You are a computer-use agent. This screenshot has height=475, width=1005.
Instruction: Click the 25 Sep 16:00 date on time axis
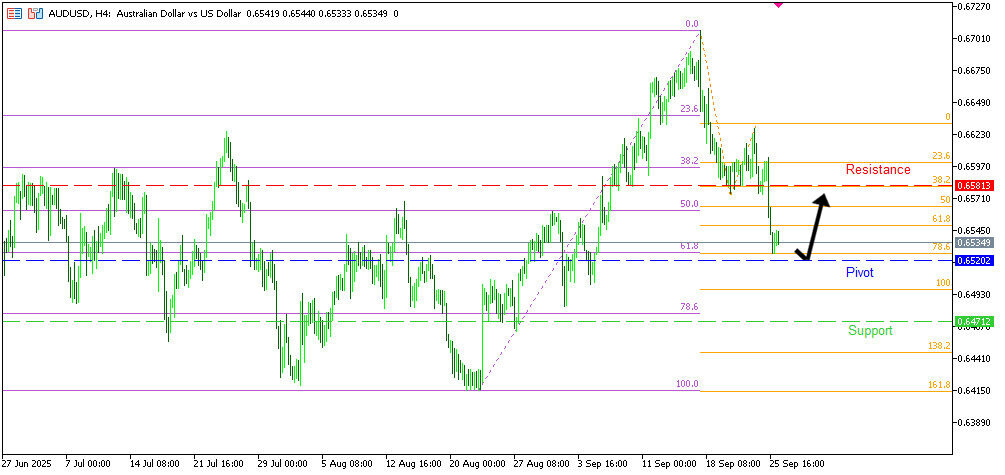point(796,464)
